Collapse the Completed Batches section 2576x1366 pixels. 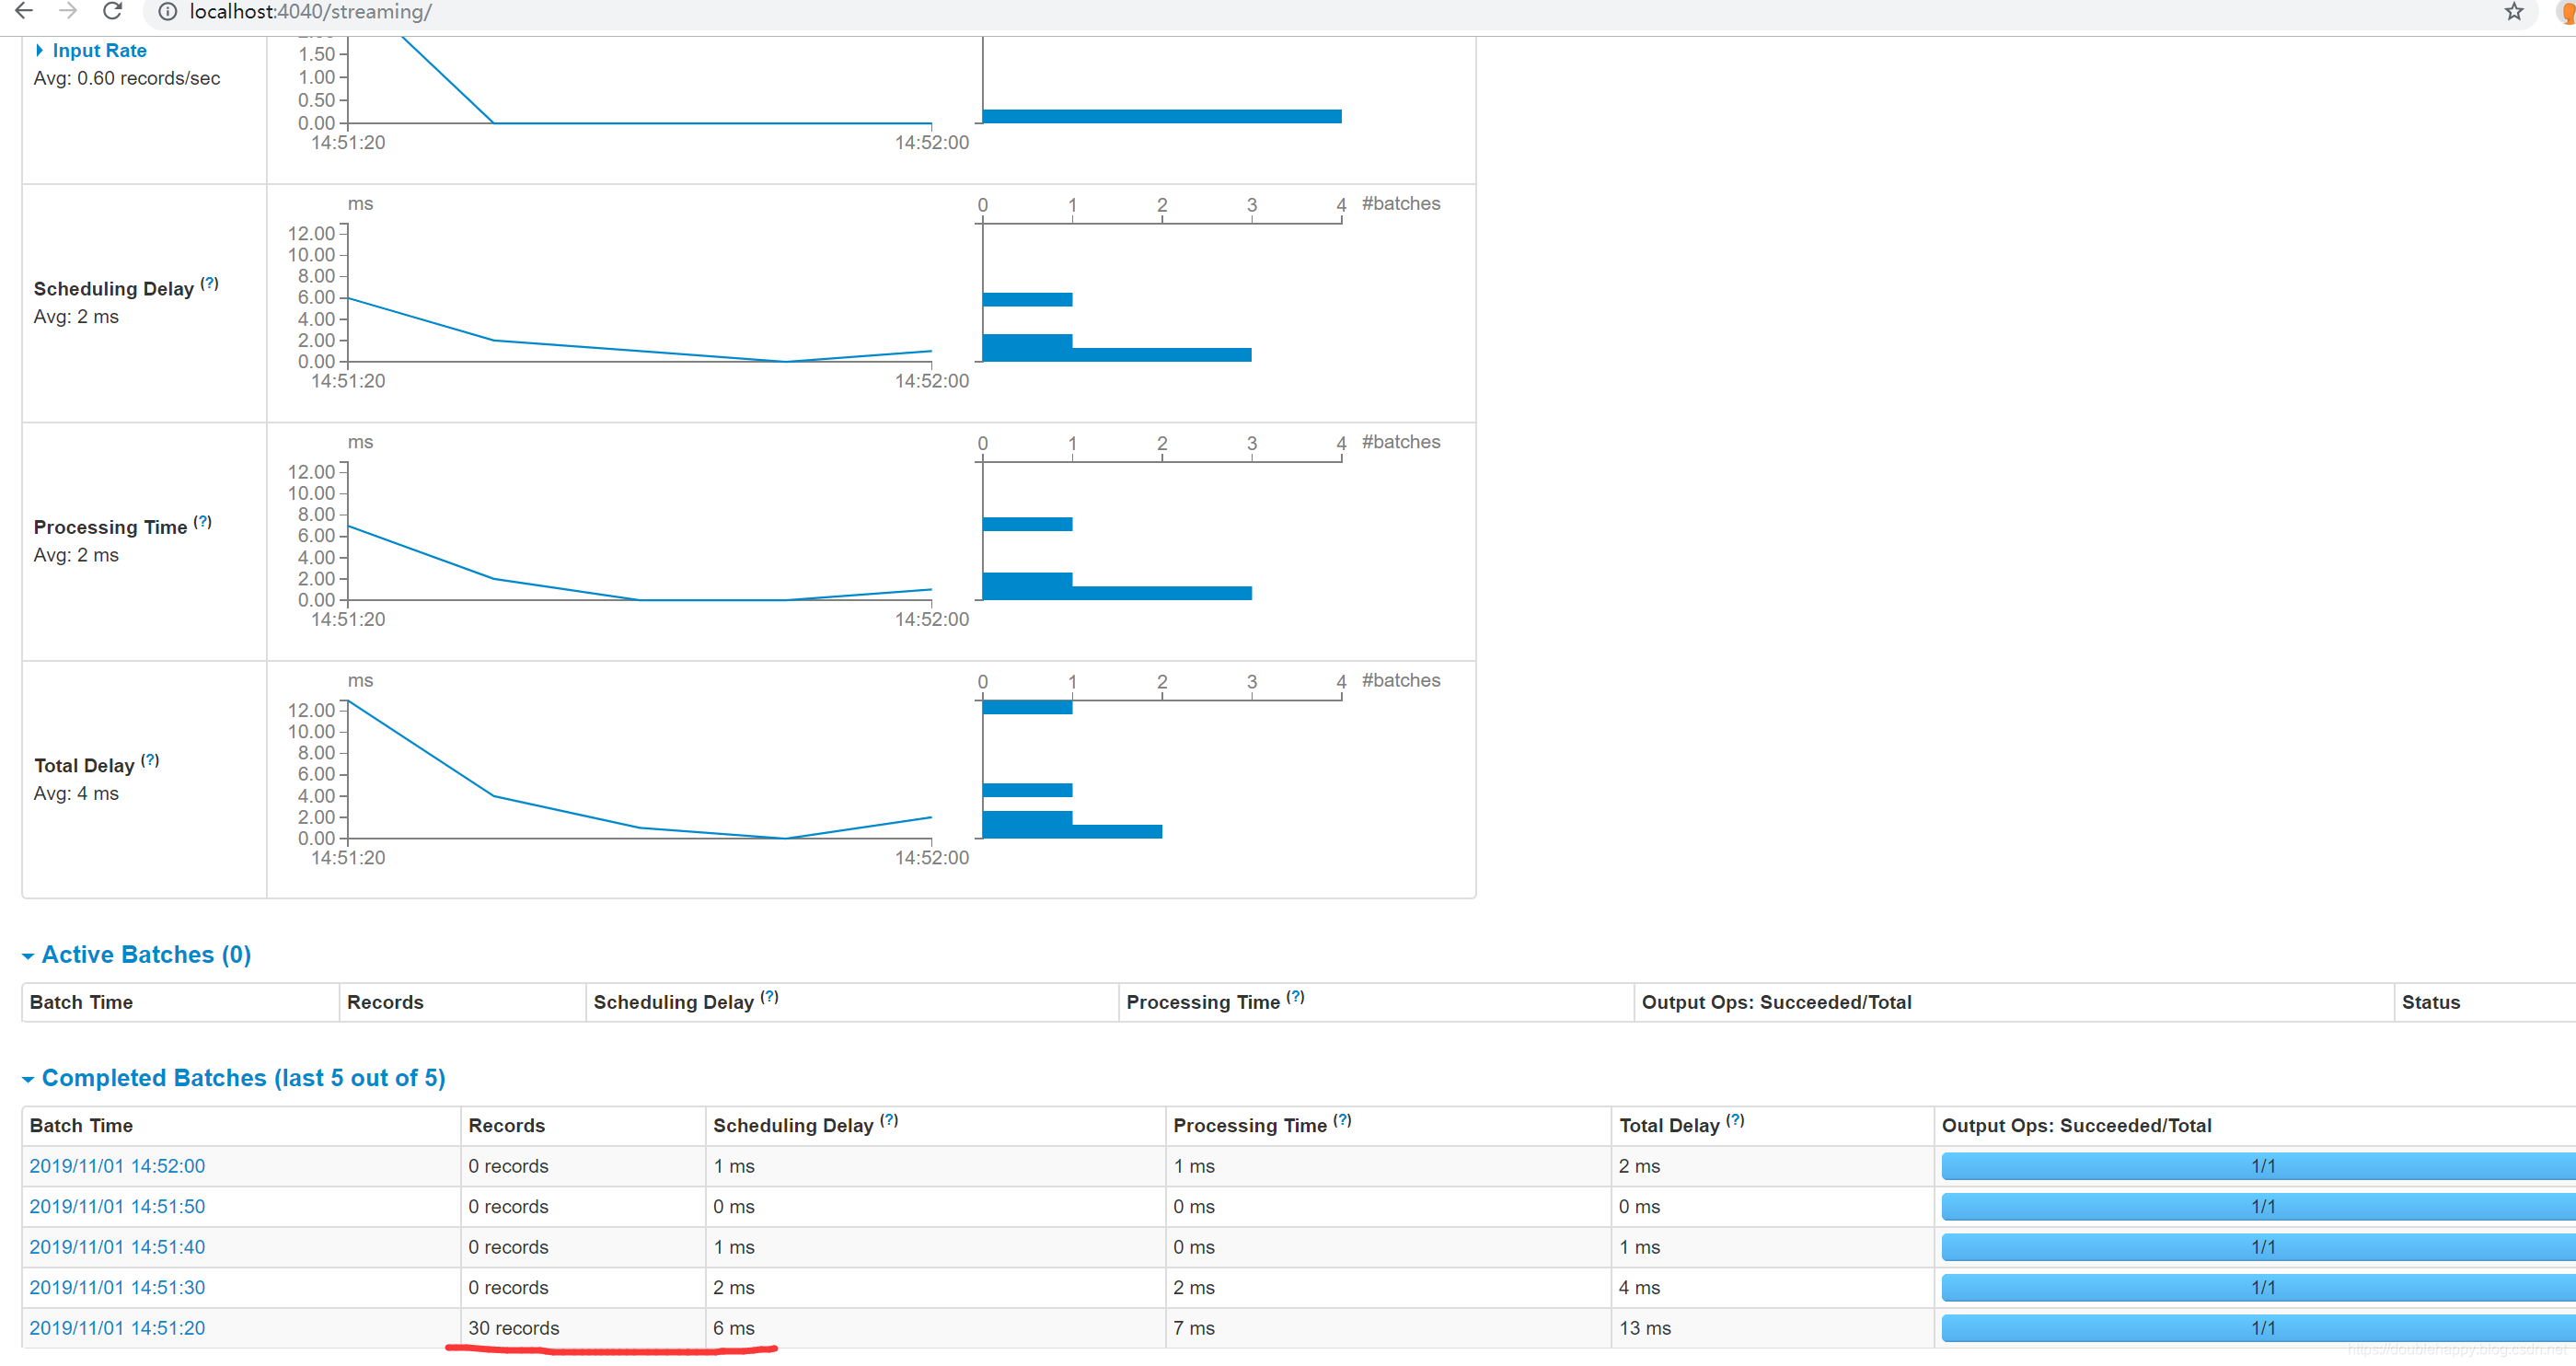pyautogui.click(x=242, y=1078)
